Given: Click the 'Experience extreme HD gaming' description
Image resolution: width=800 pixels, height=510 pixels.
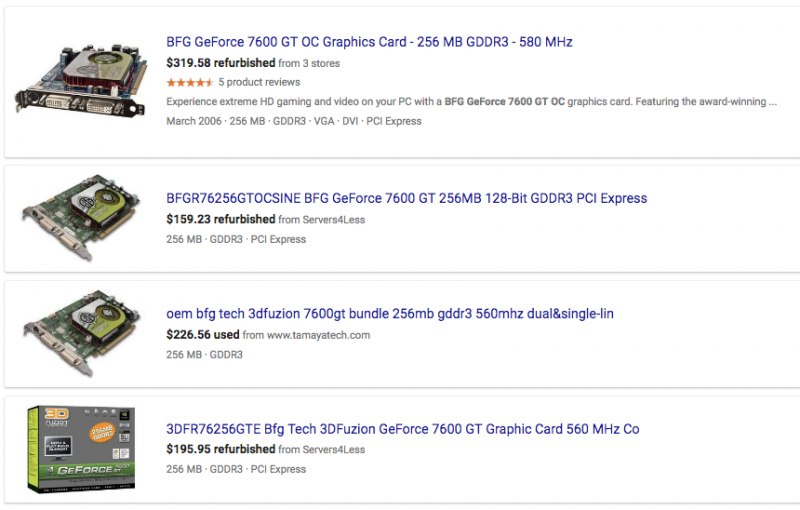Looking at the screenshot, I should coord(471,101).
